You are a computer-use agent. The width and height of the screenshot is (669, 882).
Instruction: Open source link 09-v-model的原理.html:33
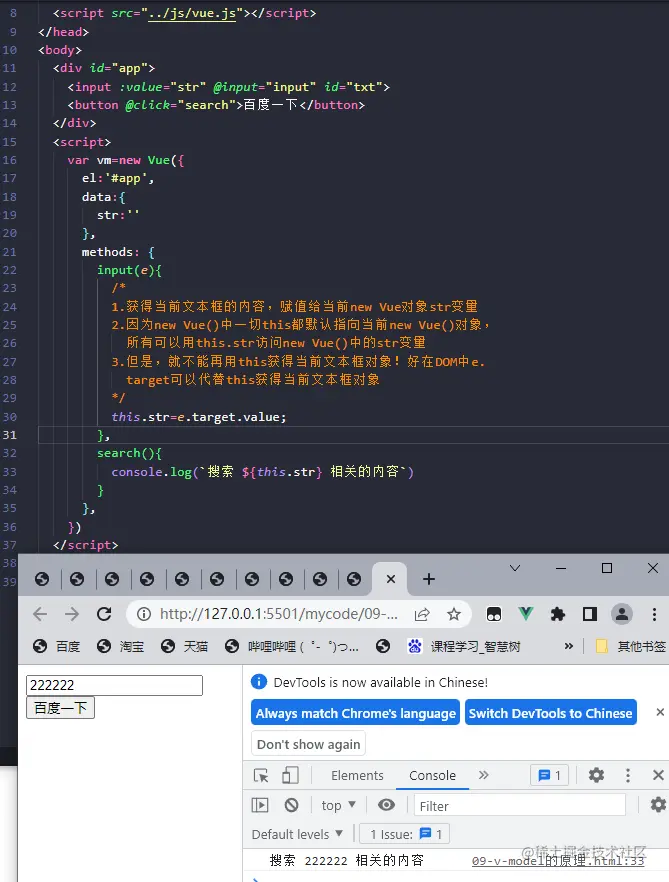click(558, 861)
